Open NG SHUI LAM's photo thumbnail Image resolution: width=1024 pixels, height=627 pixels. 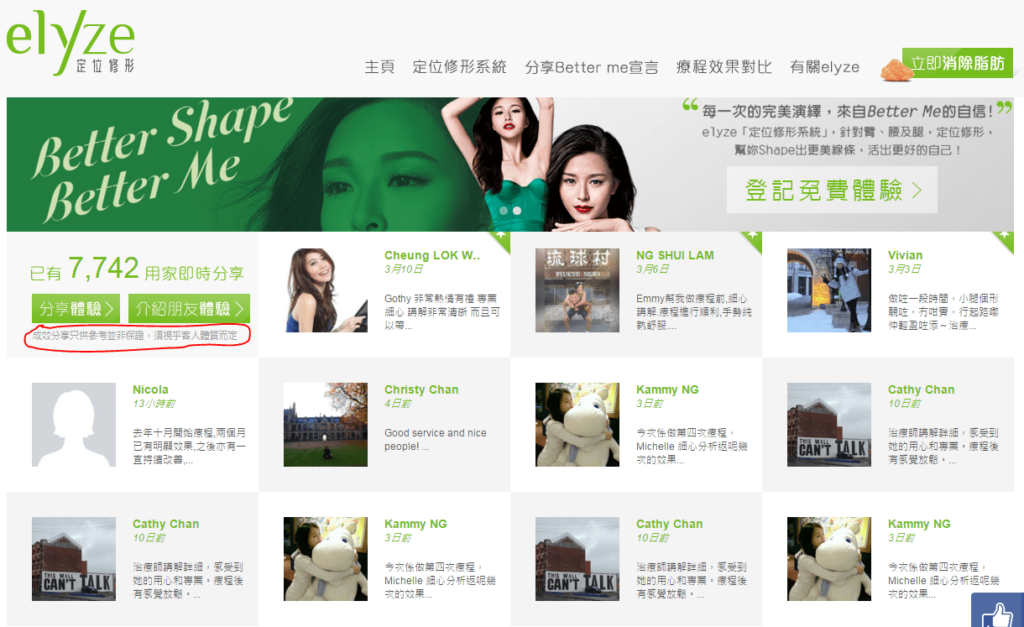[577, 290]
